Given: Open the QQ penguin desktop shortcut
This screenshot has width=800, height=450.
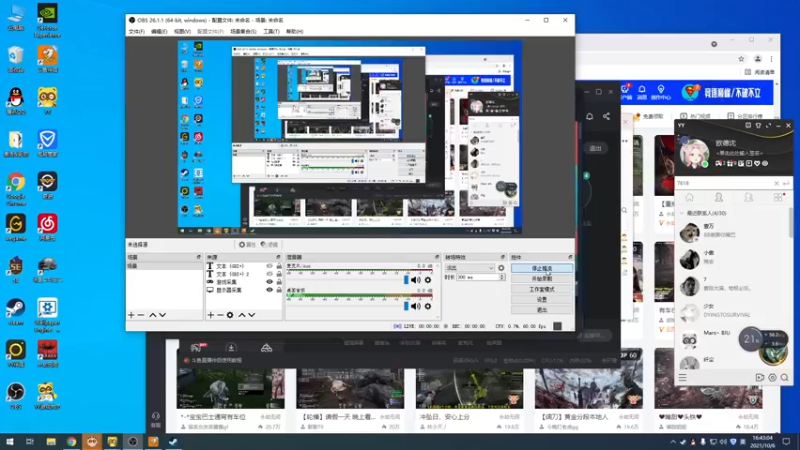Looking at the screenshot, I should (x=16, y=101).
